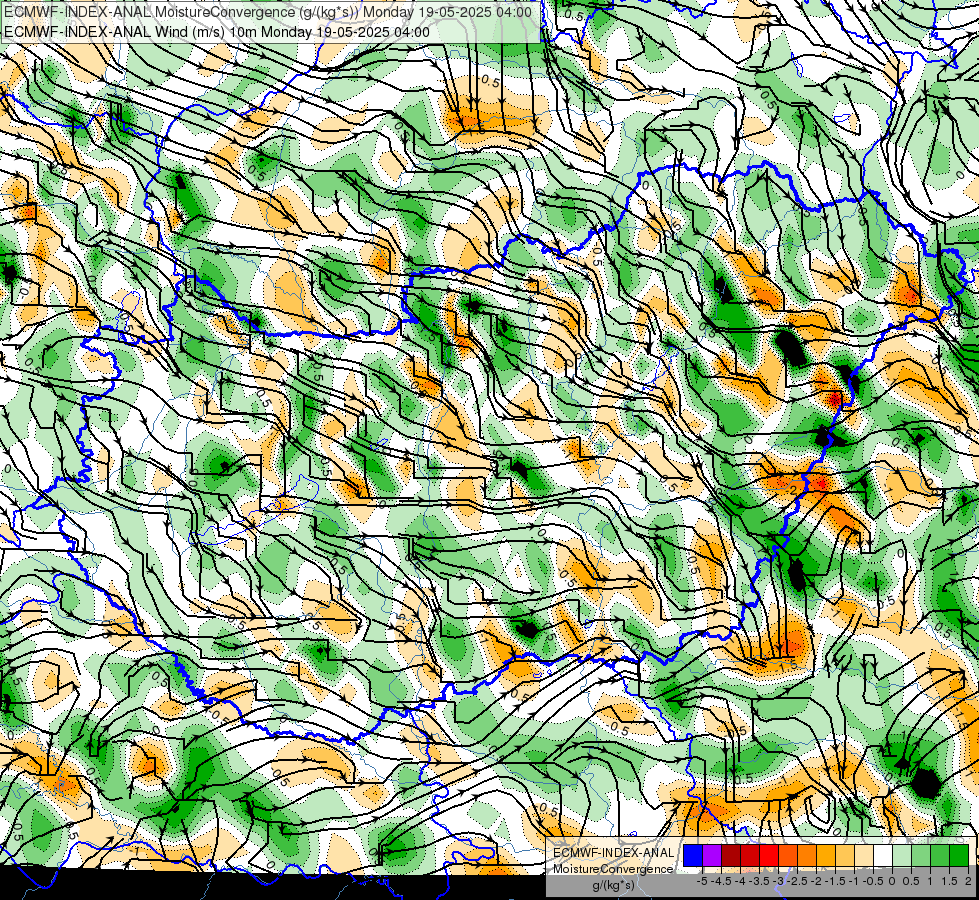Click the '-5' legend scale label
This screenshot has height=900, width=979.
(x=702, y=881)
